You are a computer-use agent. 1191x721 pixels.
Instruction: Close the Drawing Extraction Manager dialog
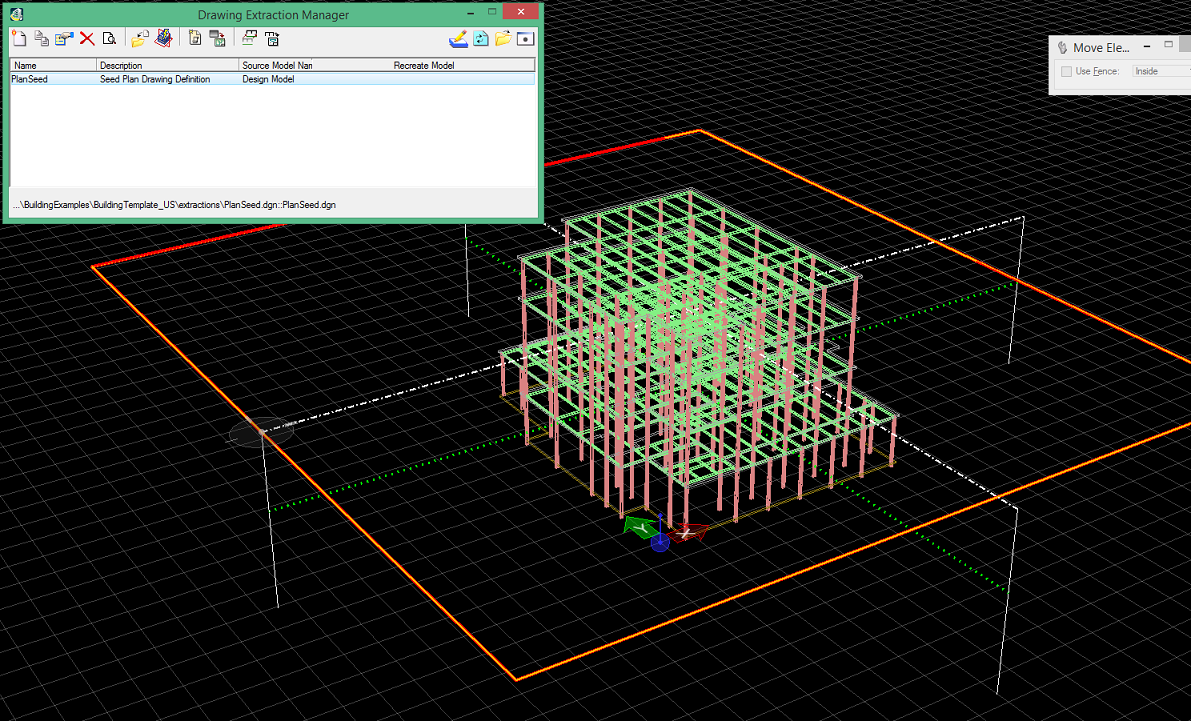click(x=521, y=11)
